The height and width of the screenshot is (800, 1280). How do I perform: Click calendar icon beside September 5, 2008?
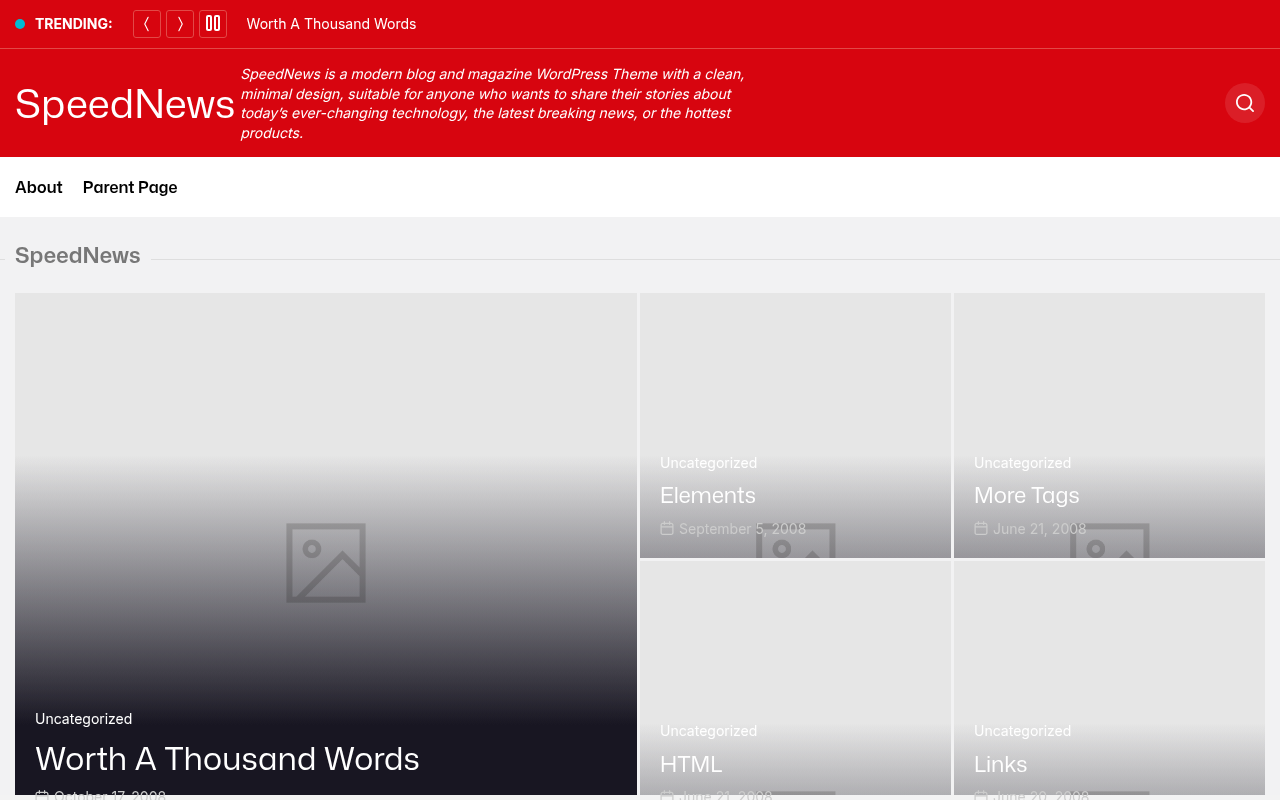tap(667, 528)
